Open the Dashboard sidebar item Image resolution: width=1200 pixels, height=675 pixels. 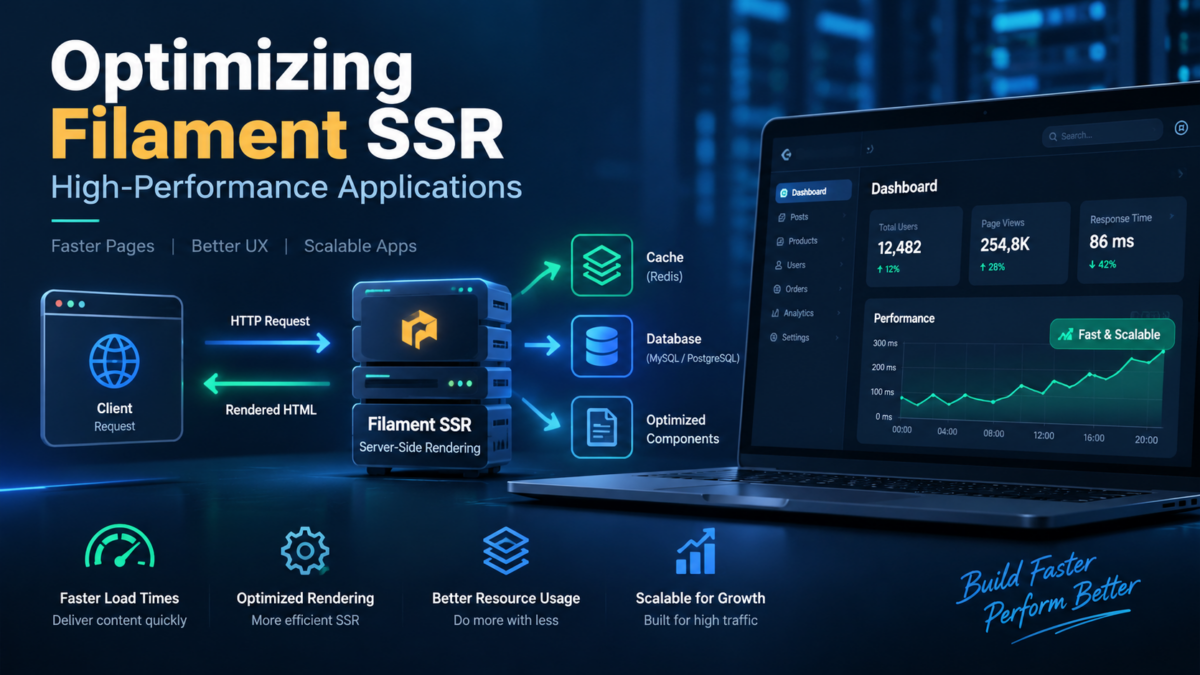(x=814, y=191)
